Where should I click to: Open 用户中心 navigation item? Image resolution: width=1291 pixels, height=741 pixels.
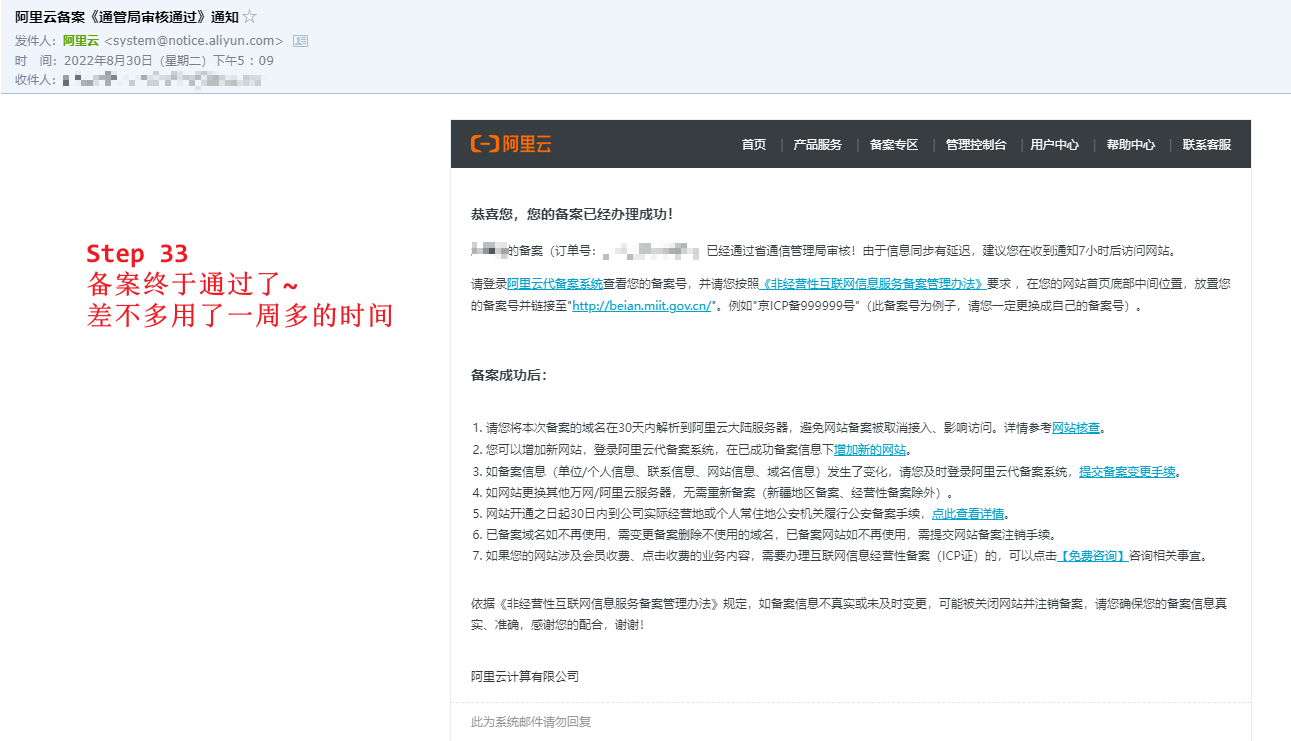click(x=1055, y=145)
